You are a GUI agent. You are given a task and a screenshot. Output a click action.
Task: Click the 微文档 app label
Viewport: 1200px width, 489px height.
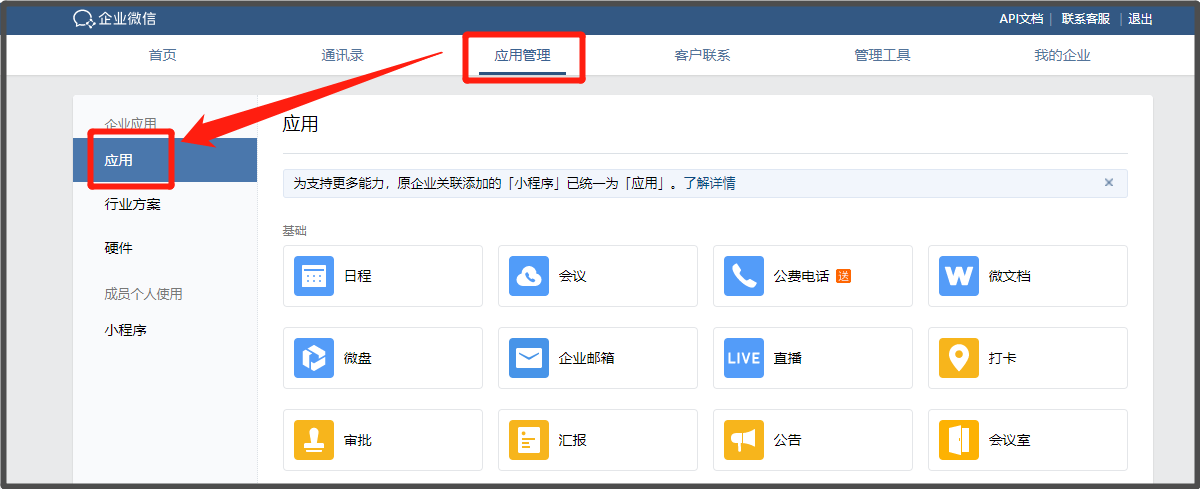click(1010, 276)
